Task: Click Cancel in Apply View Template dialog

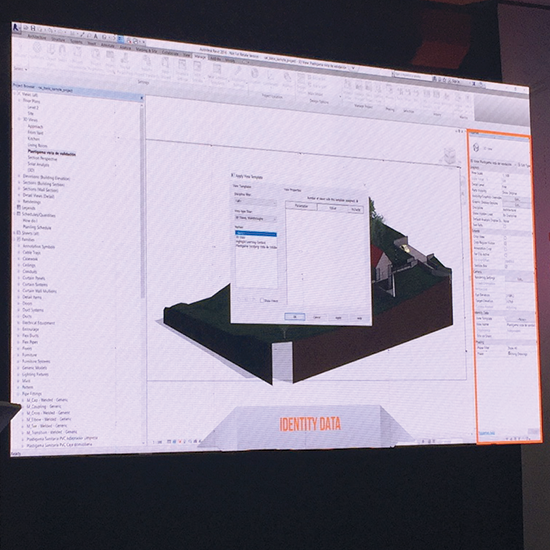Action: 317,317
